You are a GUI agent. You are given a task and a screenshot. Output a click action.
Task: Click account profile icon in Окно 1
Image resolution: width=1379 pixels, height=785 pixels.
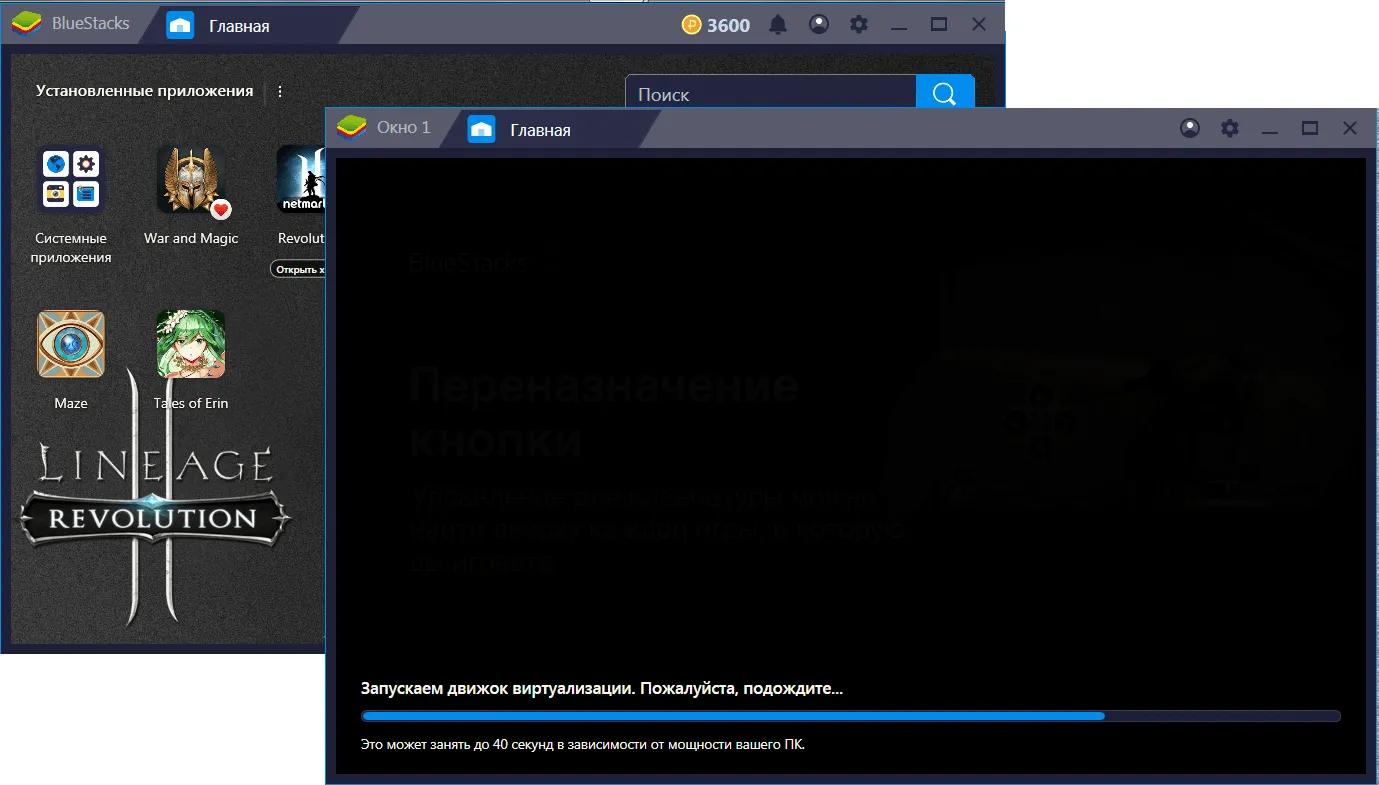click(x=1190, y=128)
